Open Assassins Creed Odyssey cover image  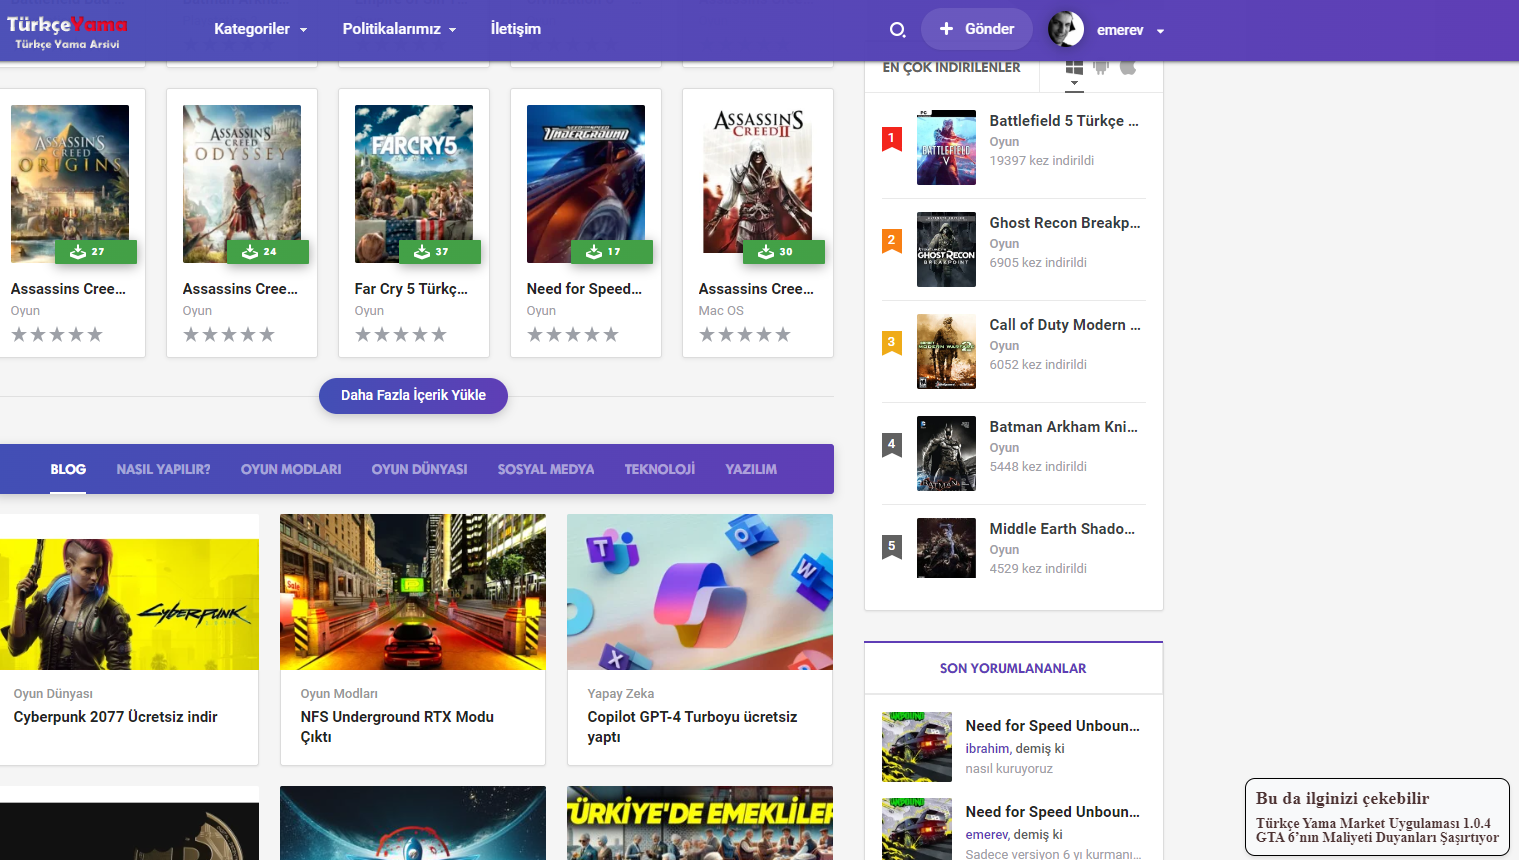(x=242, y=184)
